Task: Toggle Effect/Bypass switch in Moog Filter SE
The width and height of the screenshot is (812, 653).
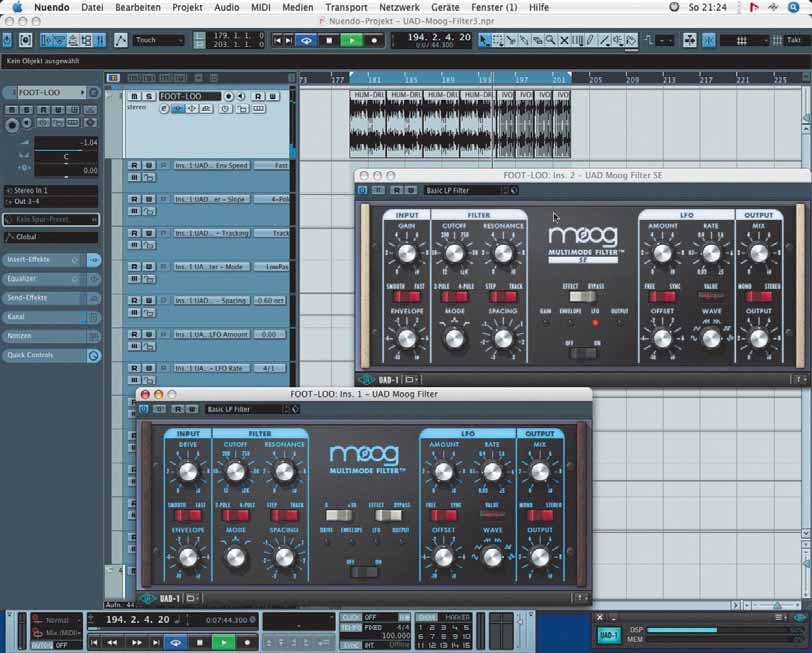Action: pyautogui.click(x=583, y=297)
